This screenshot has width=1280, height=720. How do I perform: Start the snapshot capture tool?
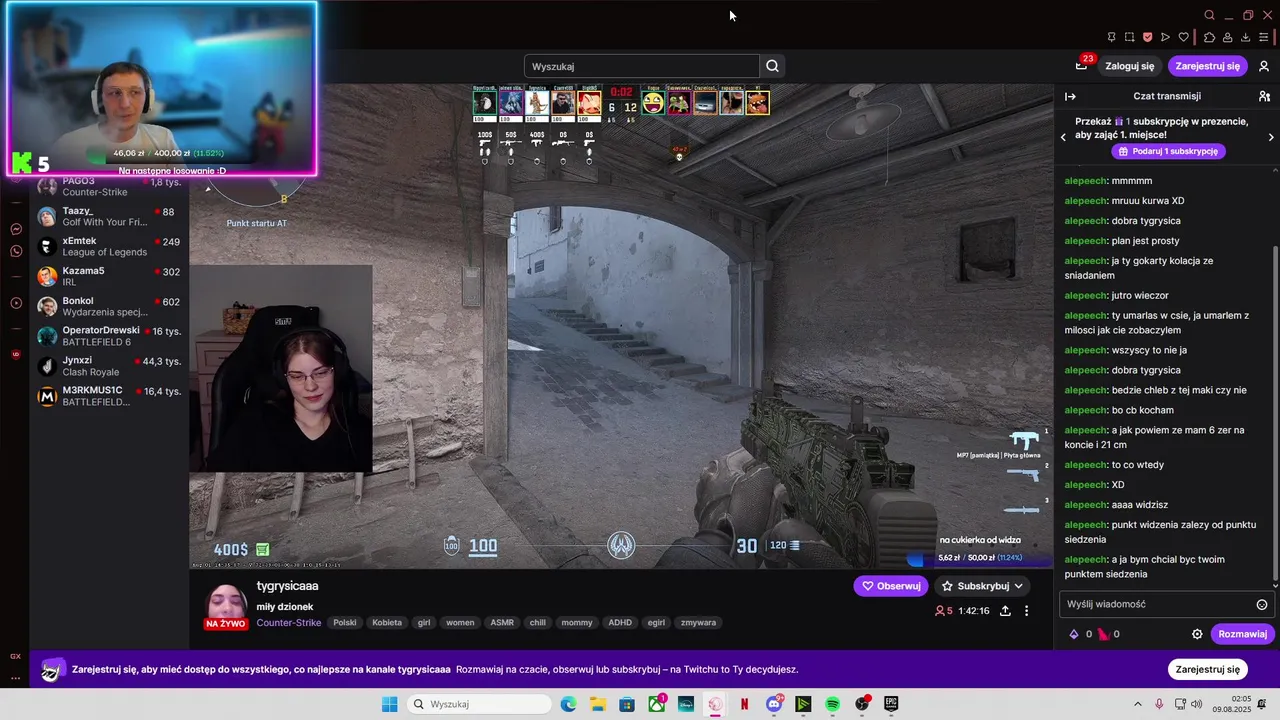point(1129,37)
